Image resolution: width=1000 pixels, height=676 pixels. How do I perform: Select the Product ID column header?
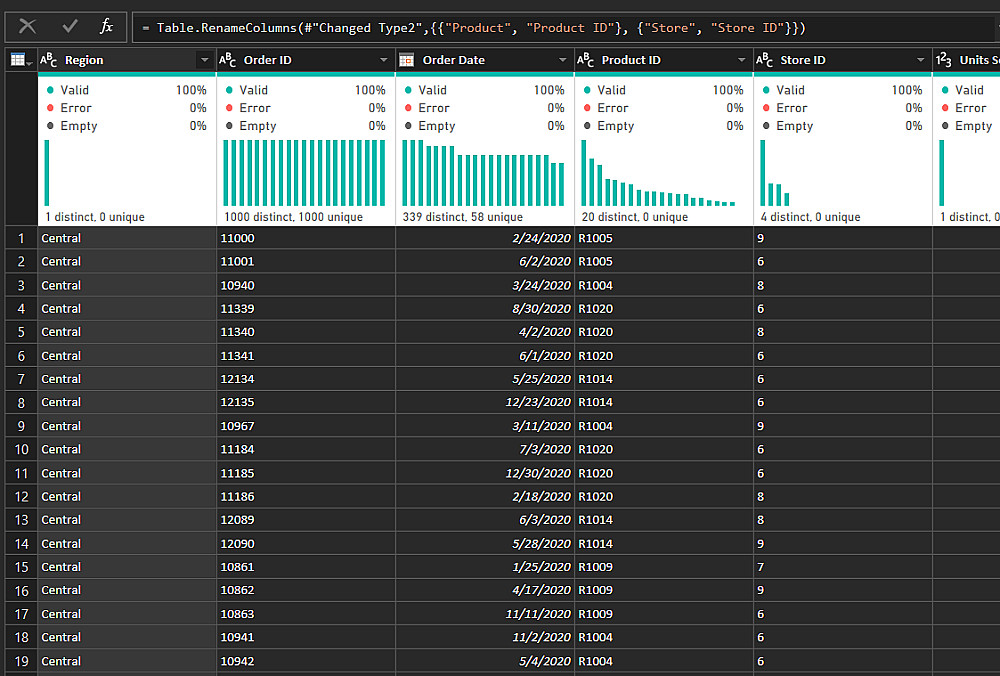650,60
